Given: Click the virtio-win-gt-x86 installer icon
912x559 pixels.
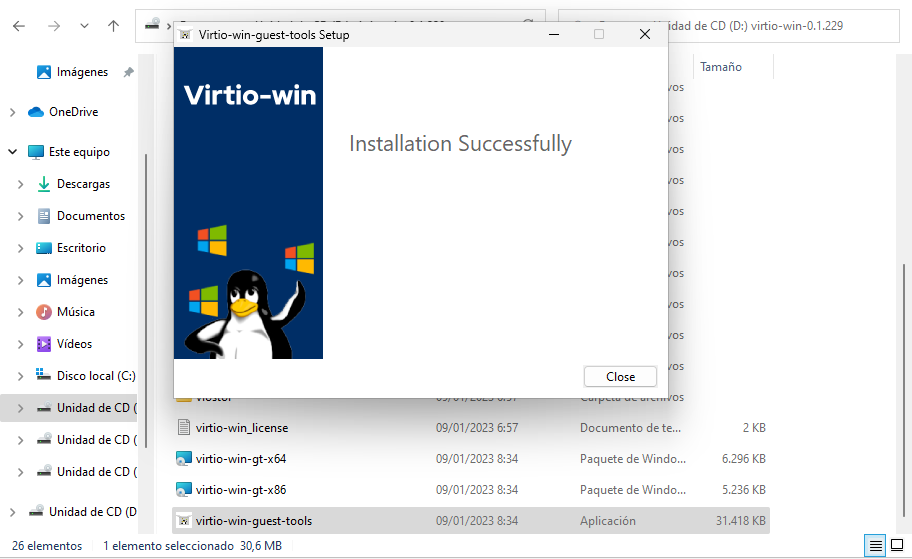Looking at the screenshot, I should click(x=183, y=490).
